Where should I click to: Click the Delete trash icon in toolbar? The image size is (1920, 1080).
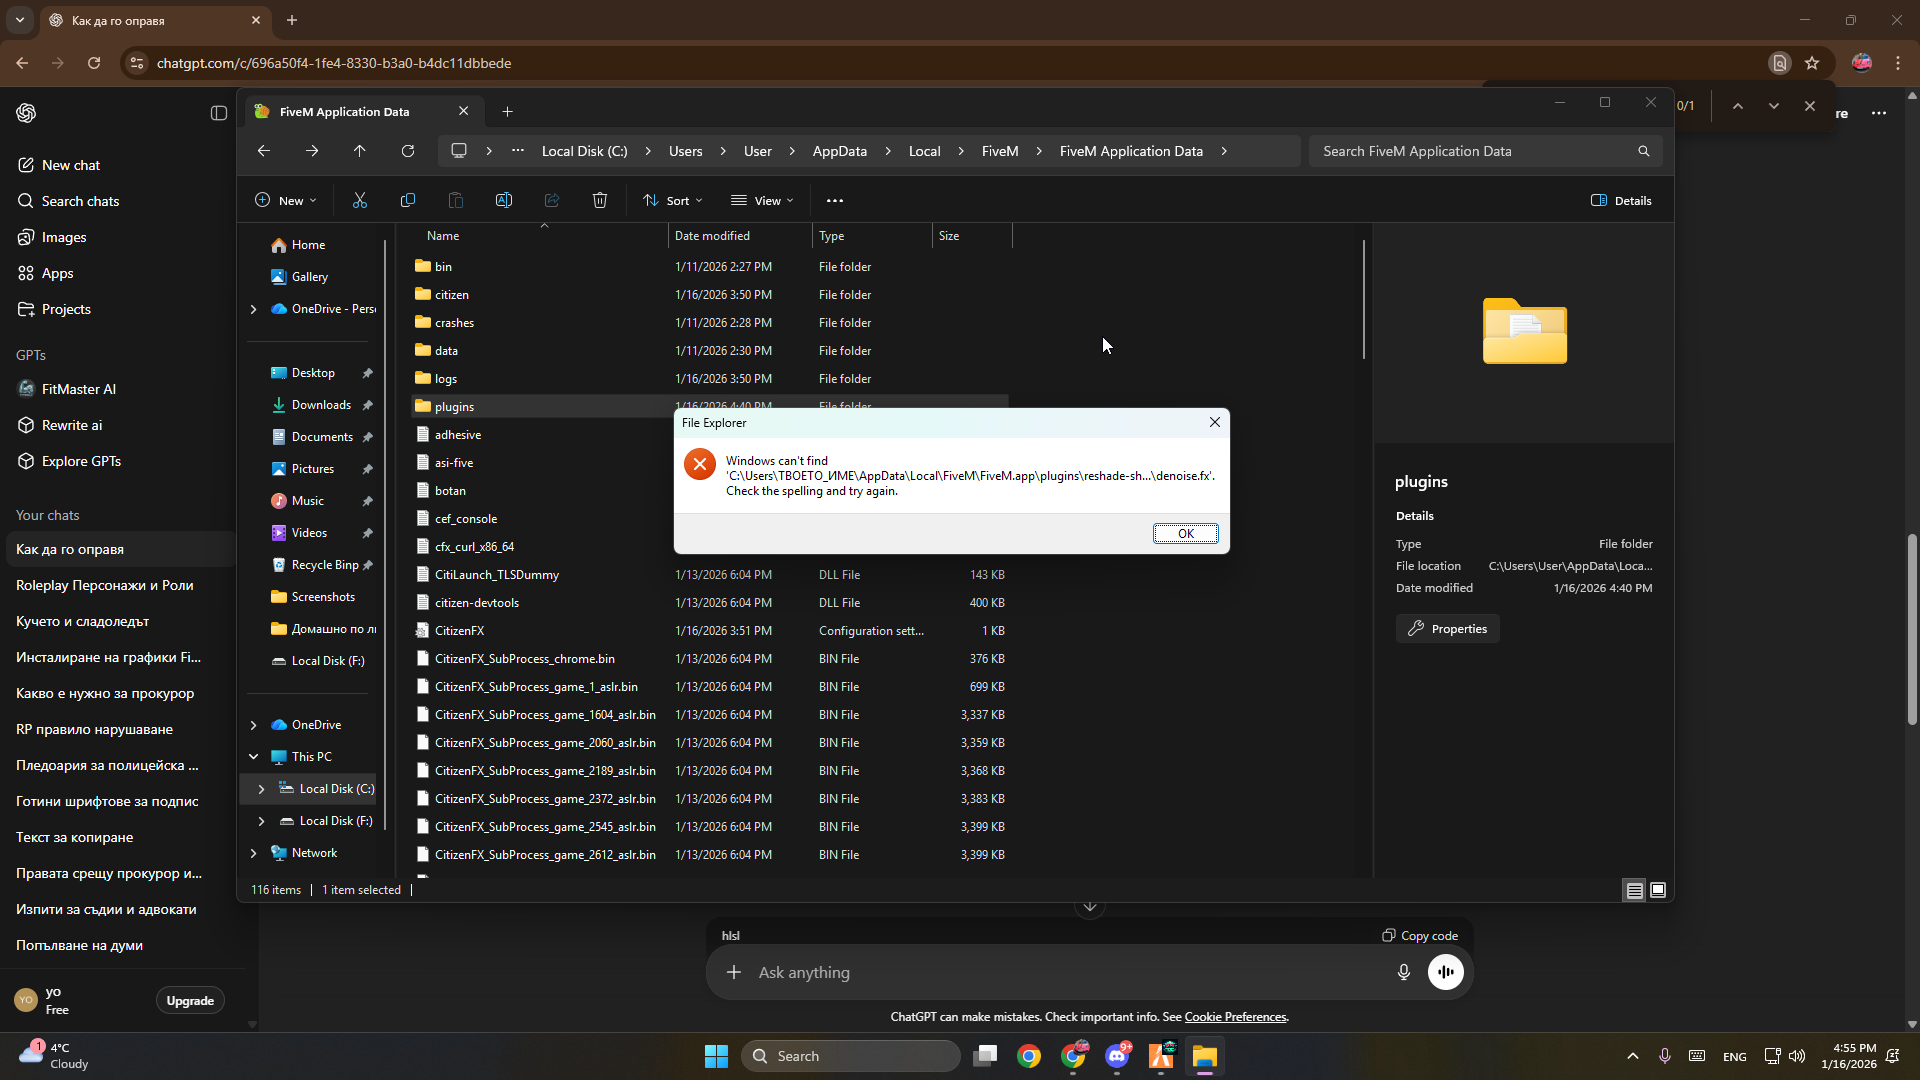tap(600, 201)
